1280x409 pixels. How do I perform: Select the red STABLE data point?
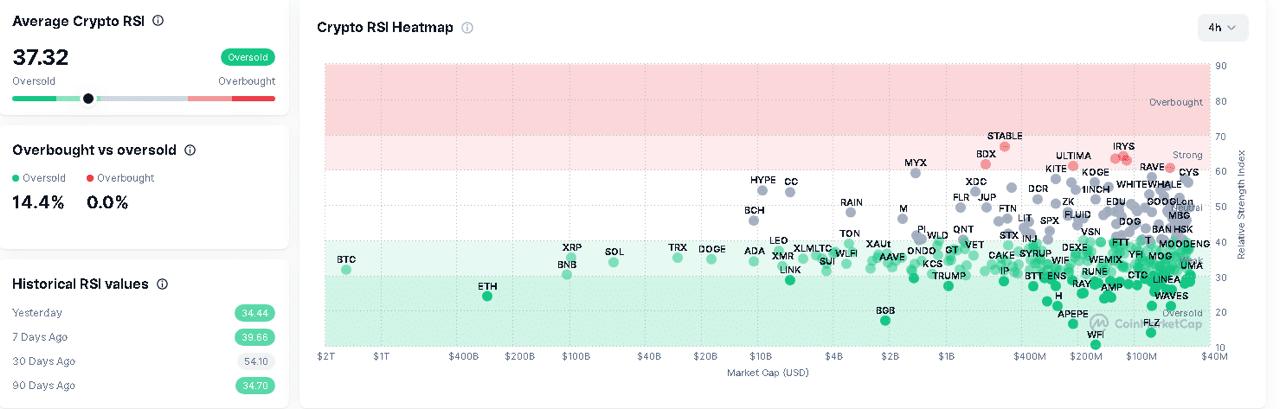1005,147
